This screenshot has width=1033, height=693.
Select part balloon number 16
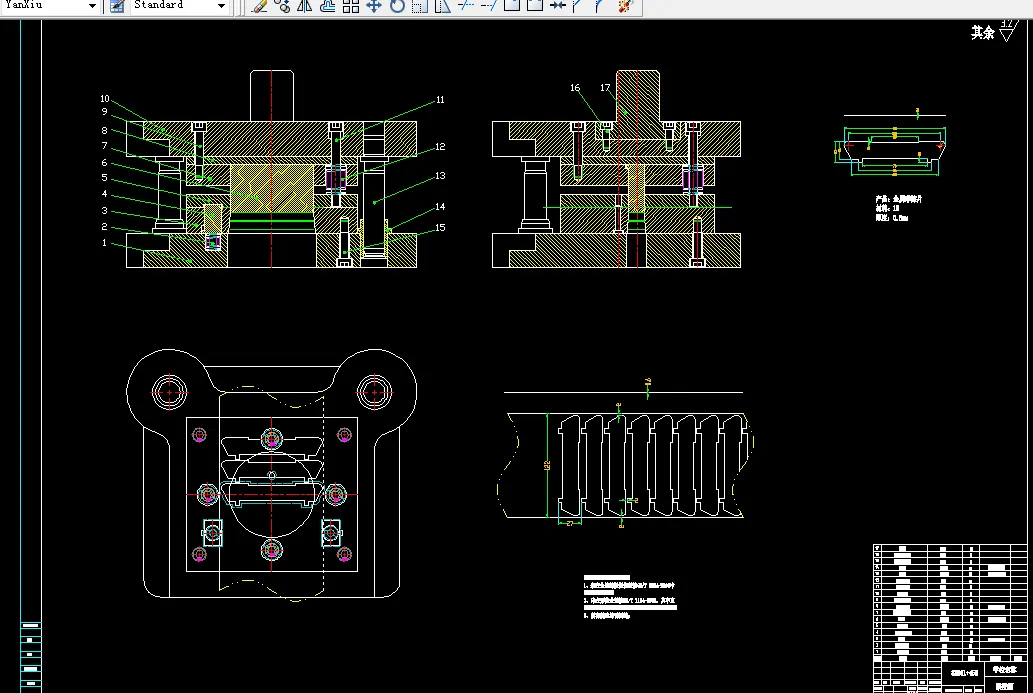coord(575,88)
